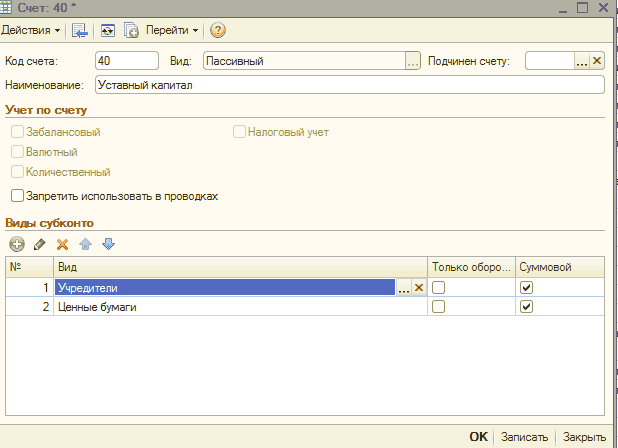Open help with the question mark icon

coord(217,30)
